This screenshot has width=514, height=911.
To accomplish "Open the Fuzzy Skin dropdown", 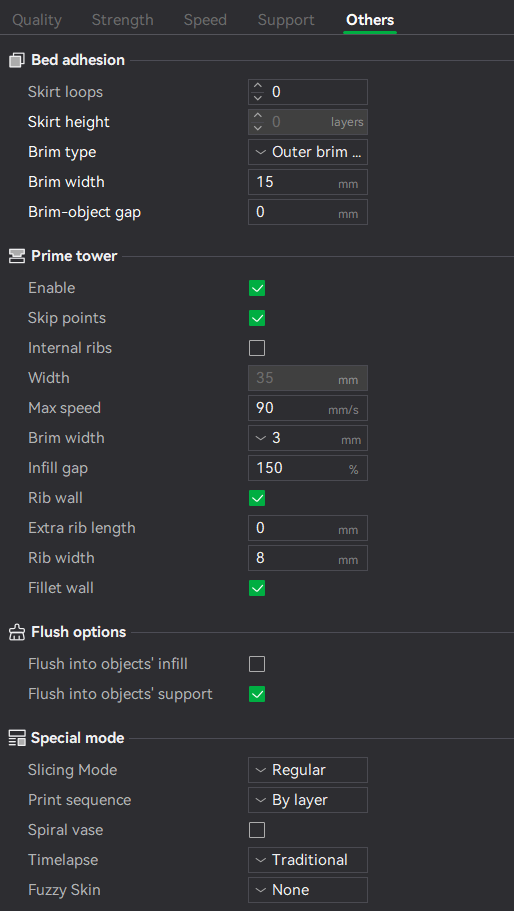I will tap(308, 890).
